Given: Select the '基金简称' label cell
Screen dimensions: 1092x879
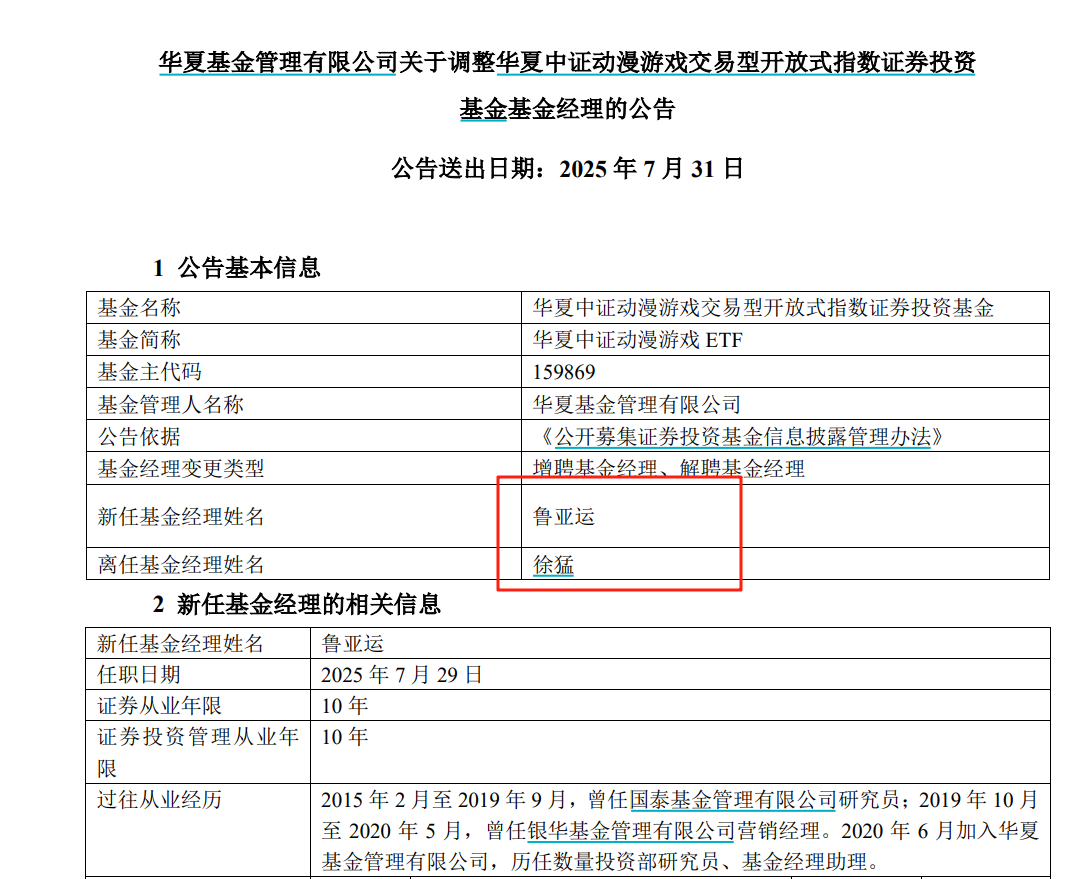Looking at the screenshot, I should click(x=304, y=340).
